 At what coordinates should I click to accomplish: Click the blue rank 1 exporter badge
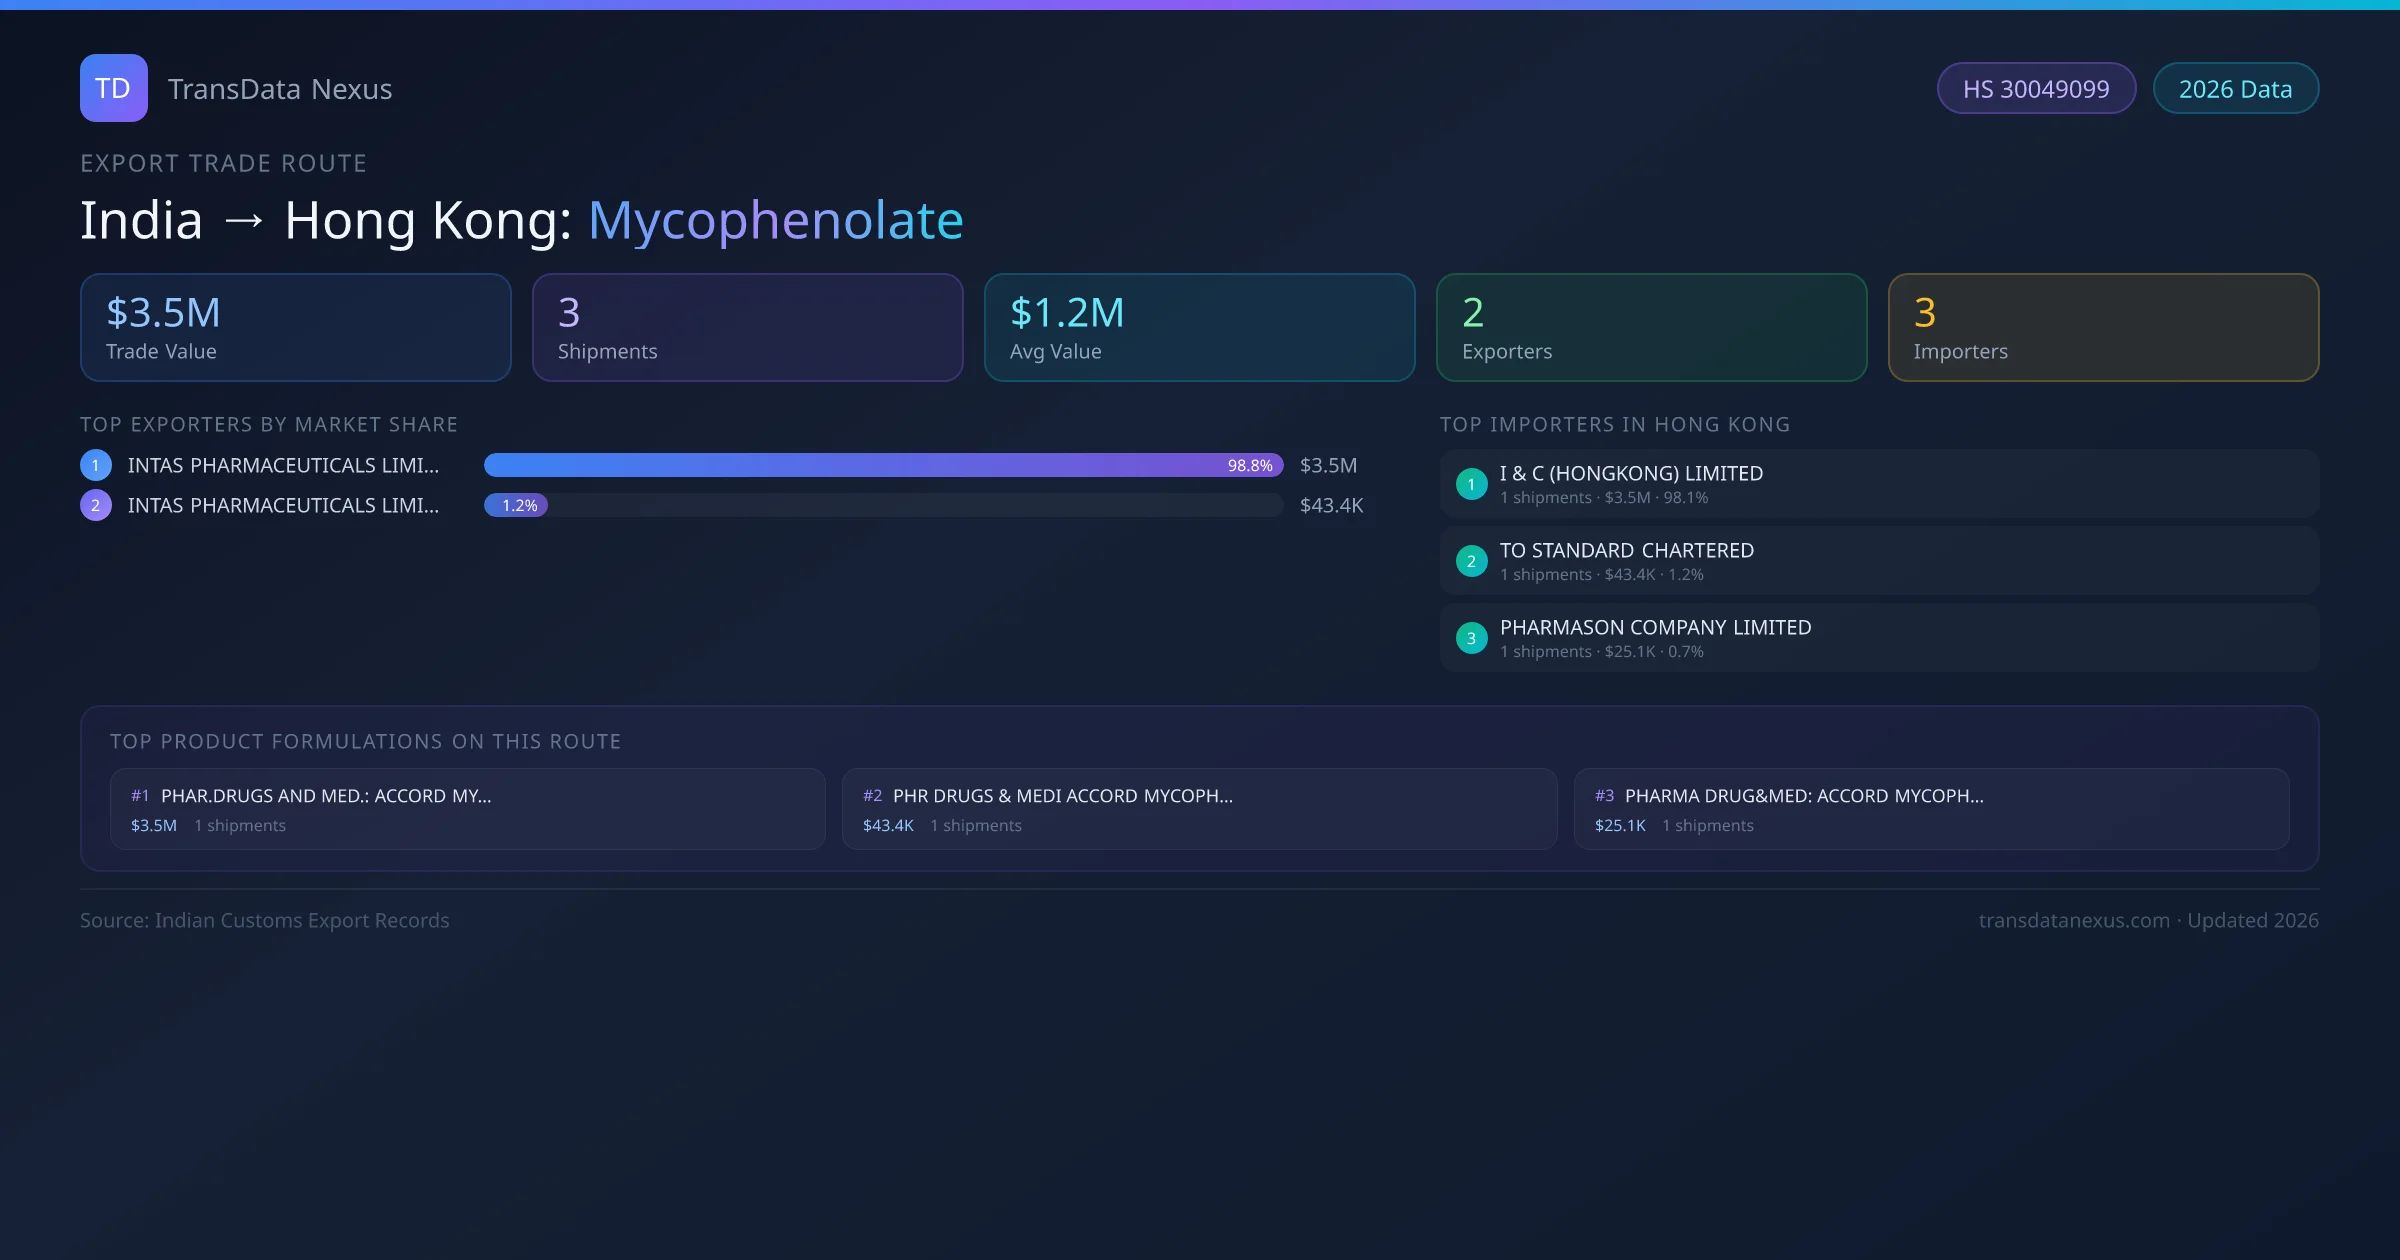click(x=96, y=465)
